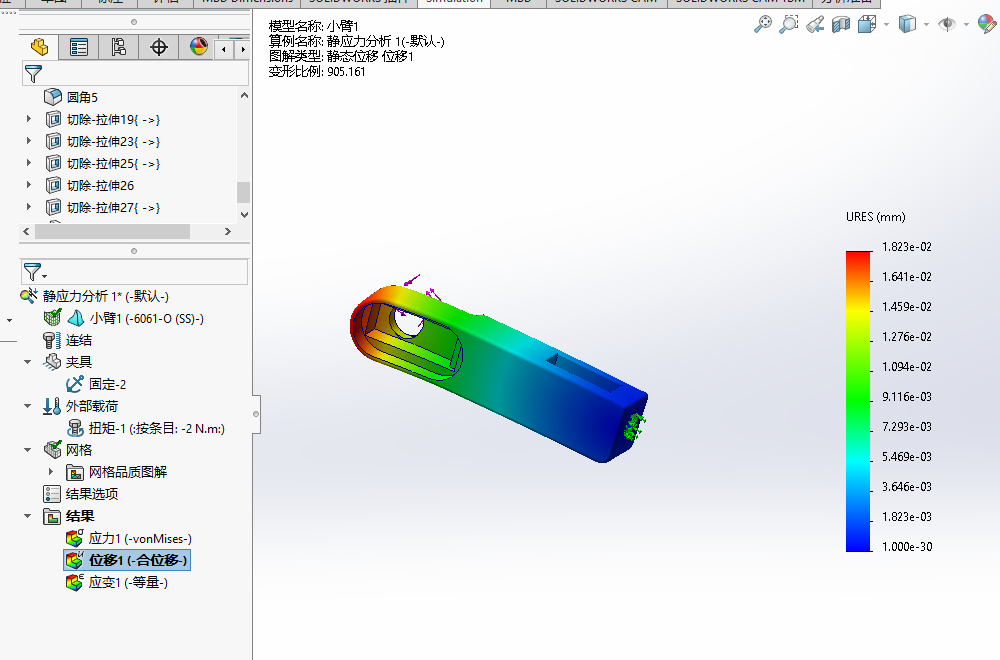Select the 网格 mesh icon
This screenshot has height=660, width=1000.
(x=52, y=450)
